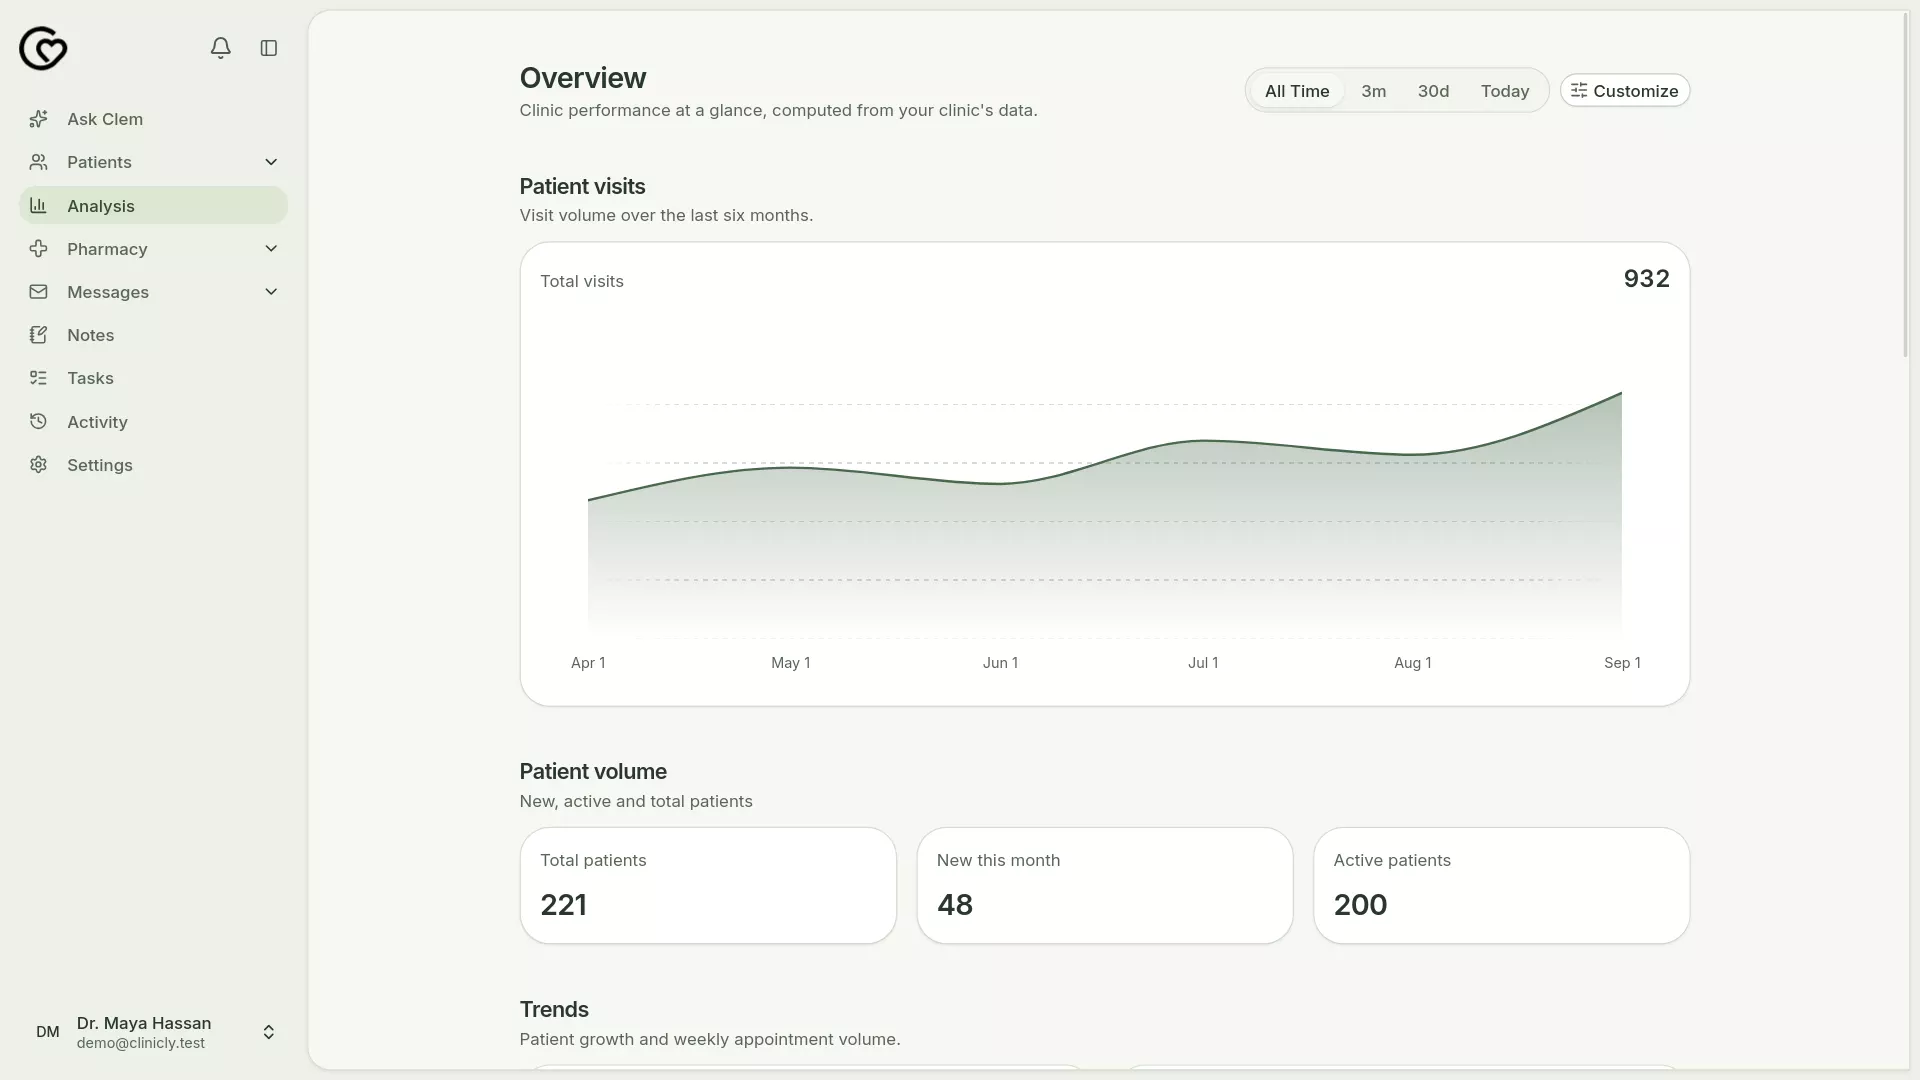The image size is (1920, 1080).
Task: Collapse the sidebar panel icon
Action: [269, 48]
